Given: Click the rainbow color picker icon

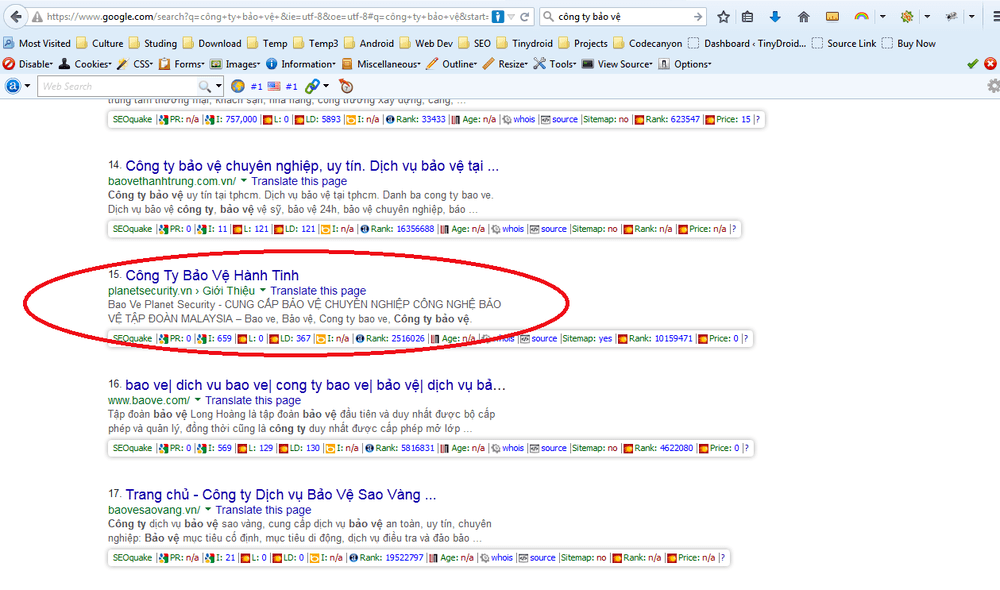Looking at the screenshot, I should pyautogui.click(x=862, y=17).
